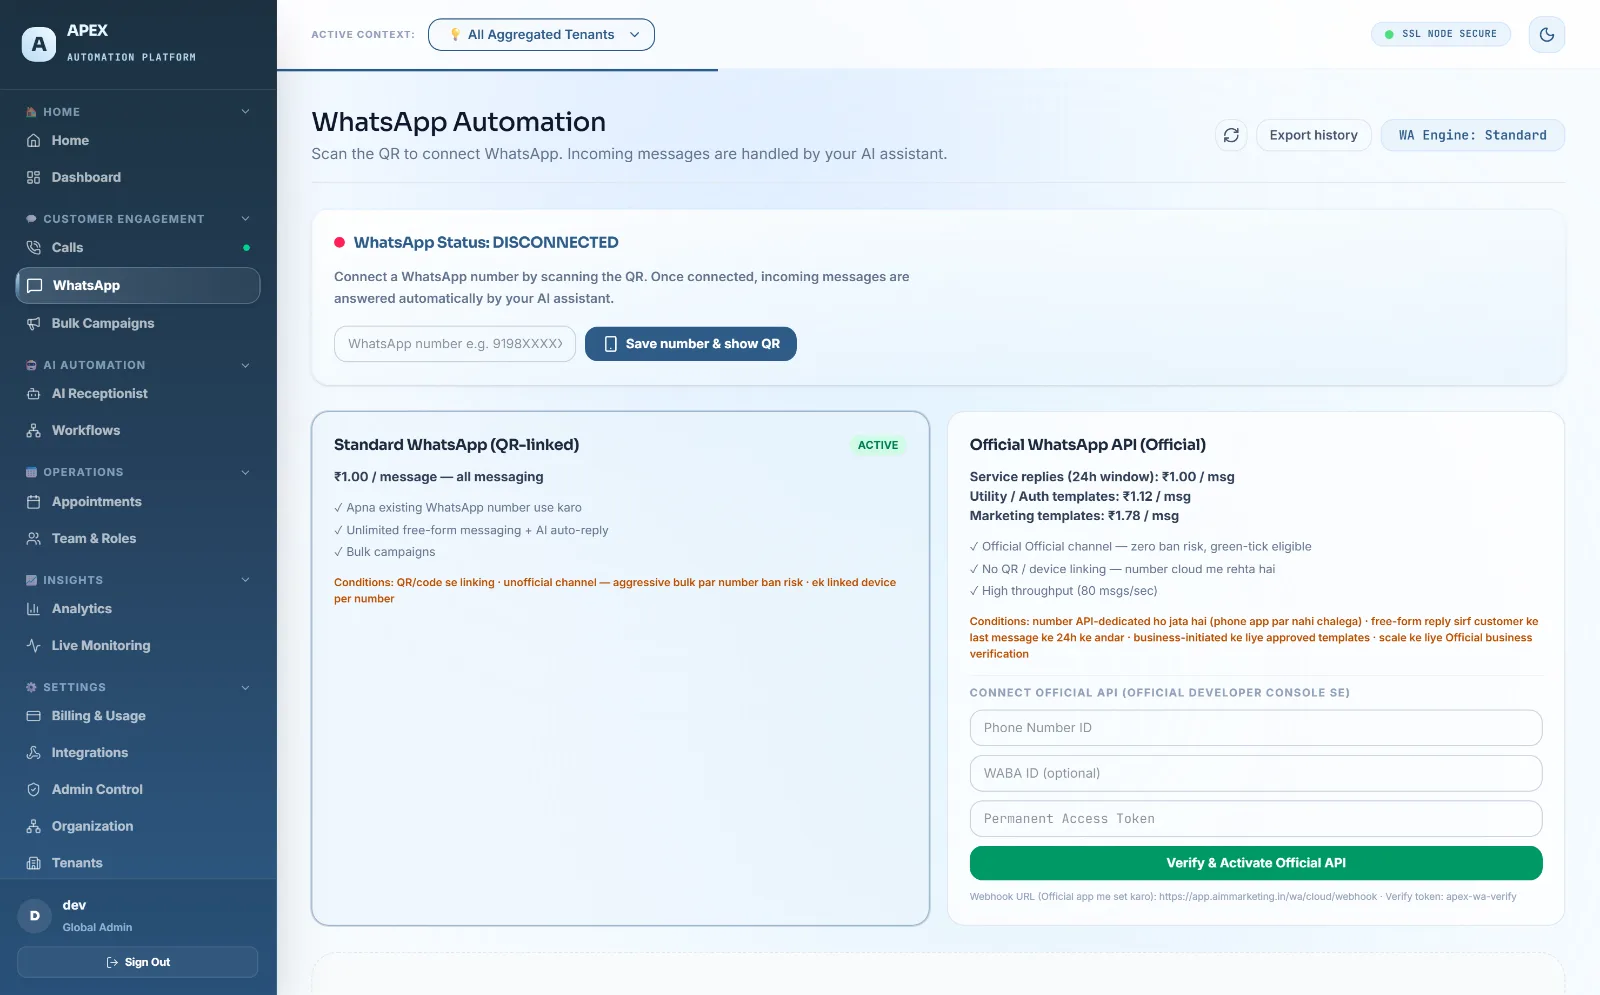Click '₹1.00 / message — all messaging' text

[439, 477]
